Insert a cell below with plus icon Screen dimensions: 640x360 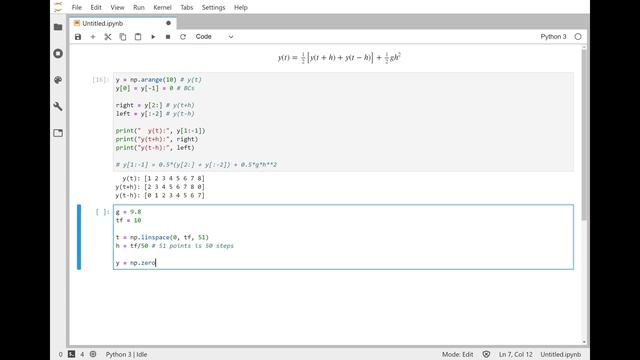coord(93,37)
